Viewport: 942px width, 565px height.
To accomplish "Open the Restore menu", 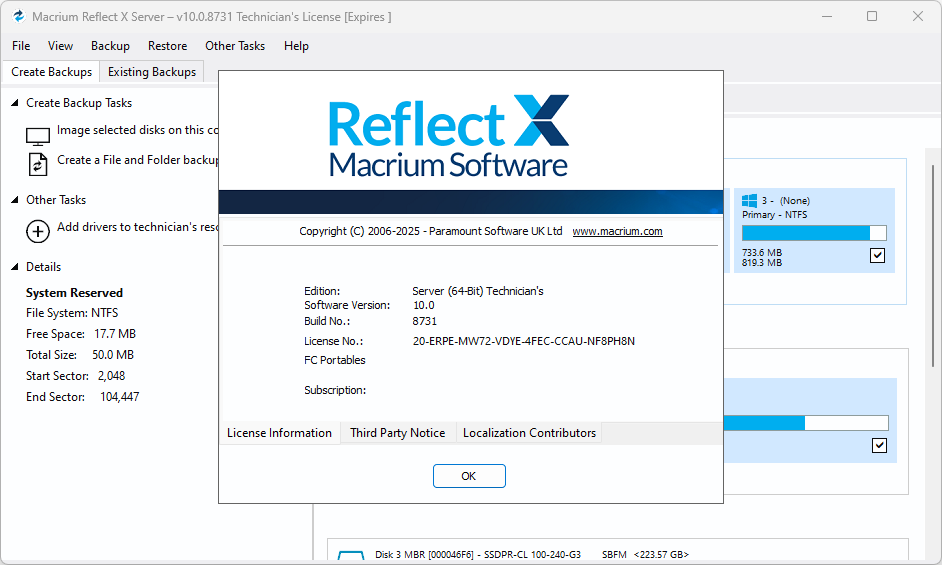I will (x=168, y=46).
